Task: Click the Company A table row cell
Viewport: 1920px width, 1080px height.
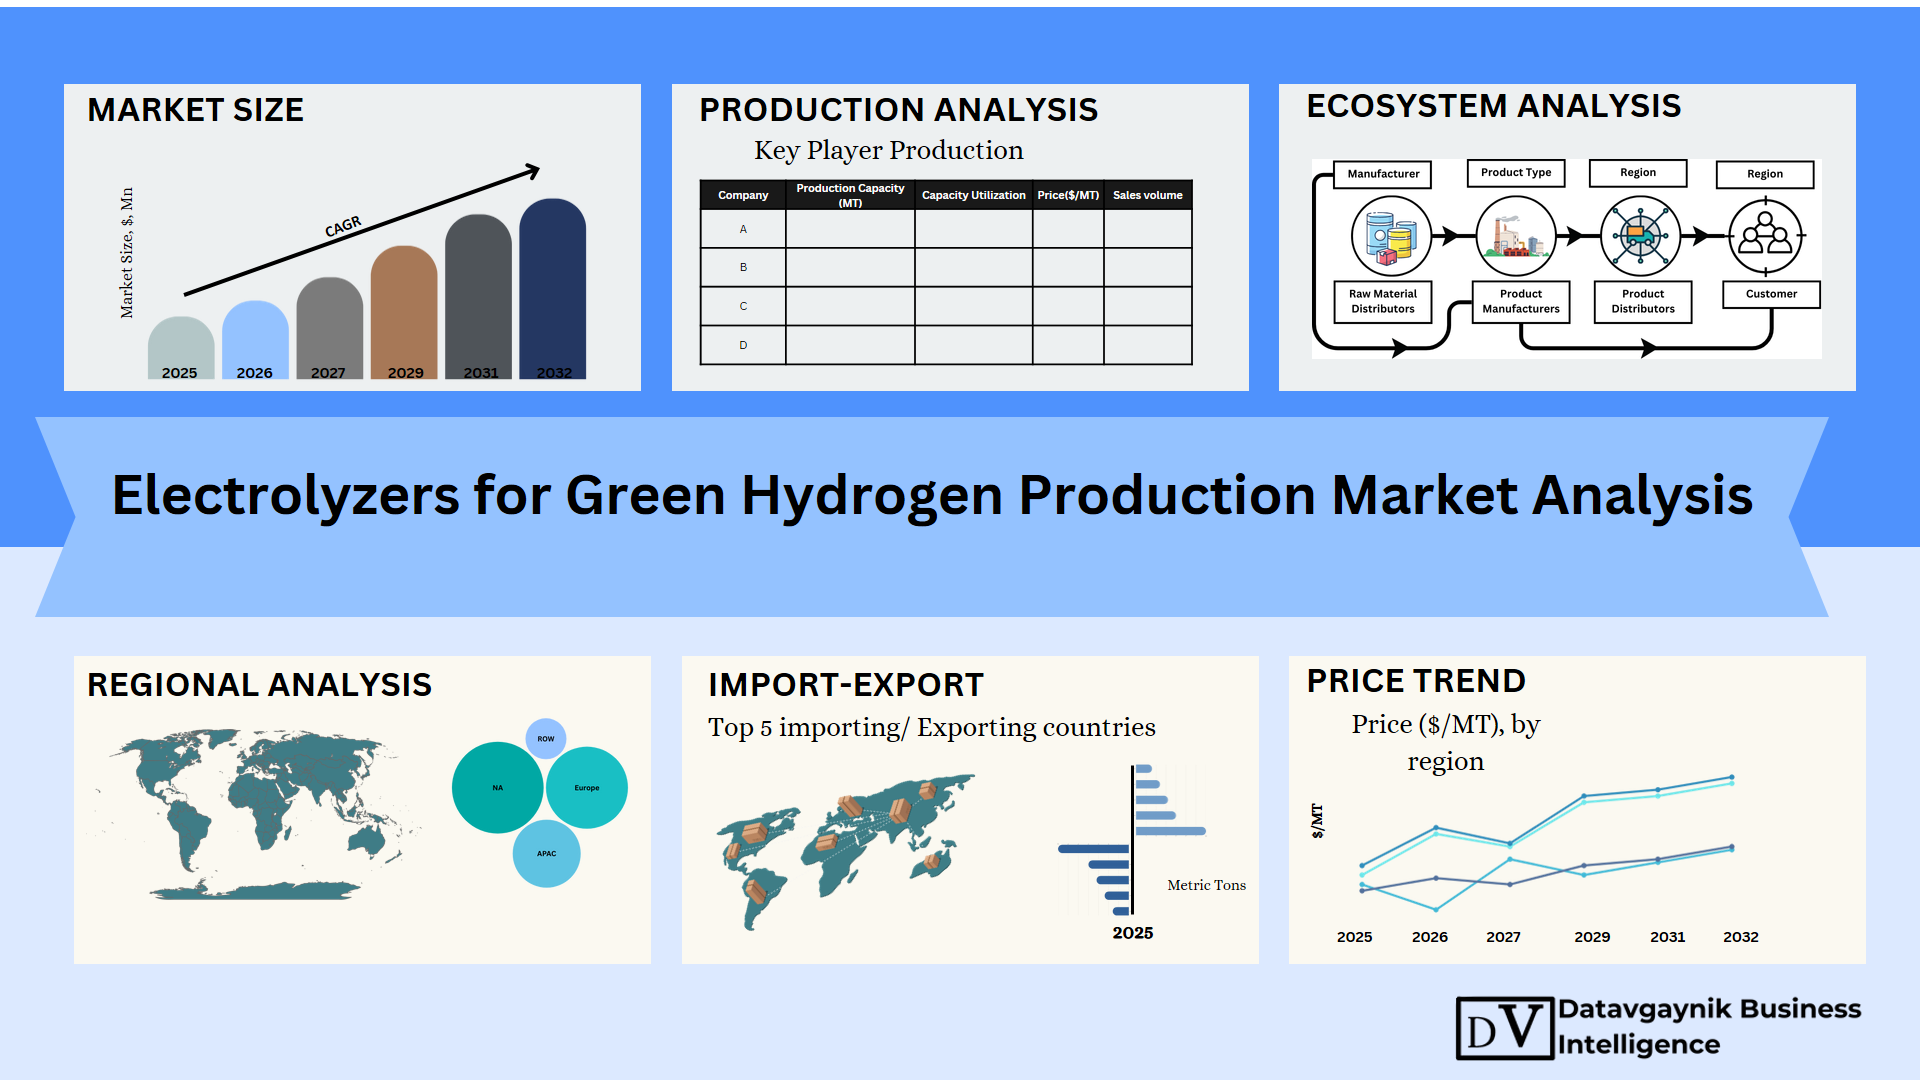Action: [743, 229]
